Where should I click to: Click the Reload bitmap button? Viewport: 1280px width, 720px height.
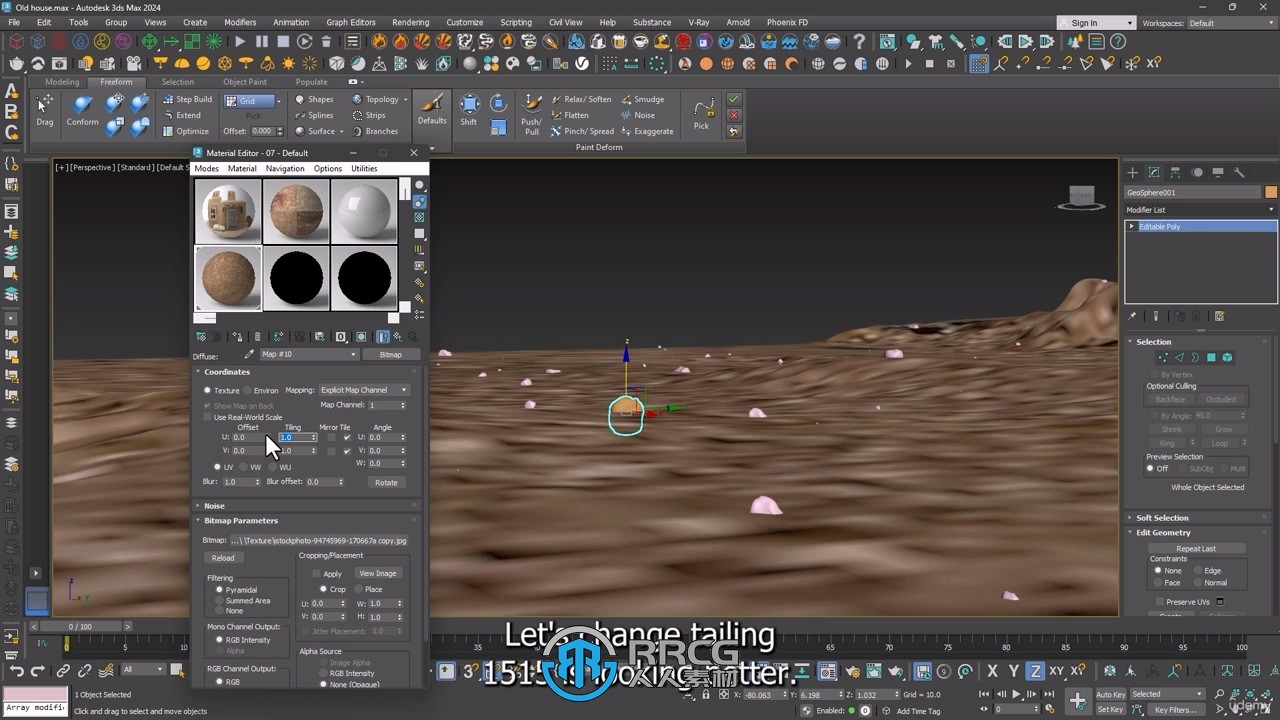(x=223, y=558)
